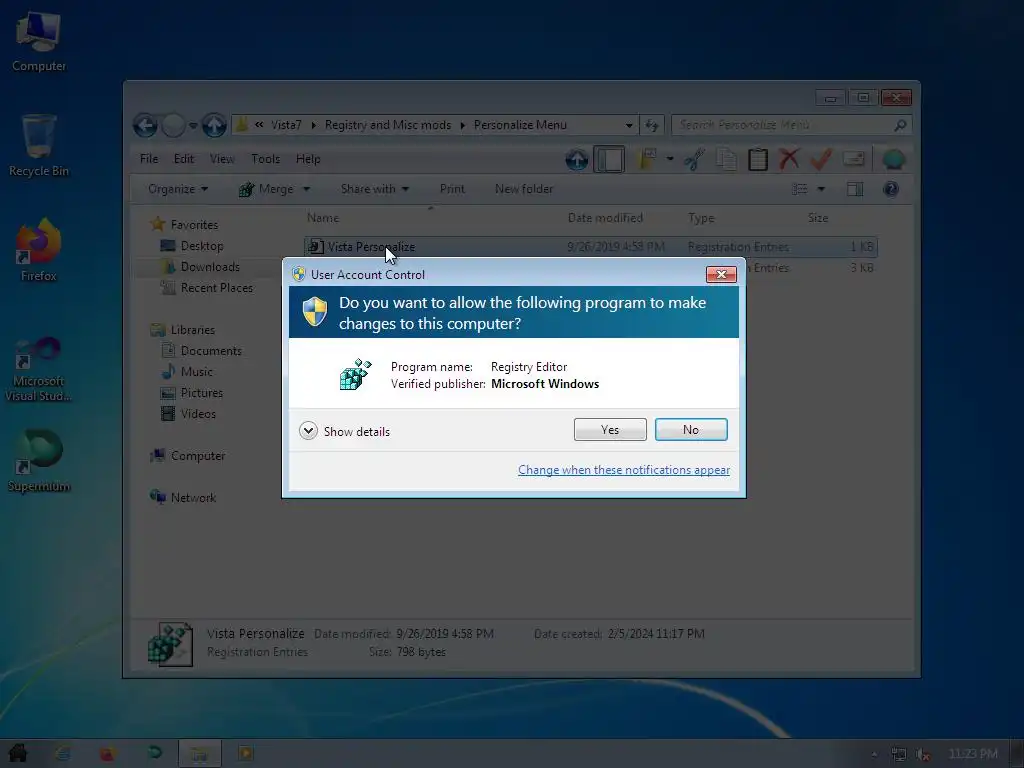Expand Show details chevron
The width and height of the screenshot is (1024, 768).
coord(308,431)
